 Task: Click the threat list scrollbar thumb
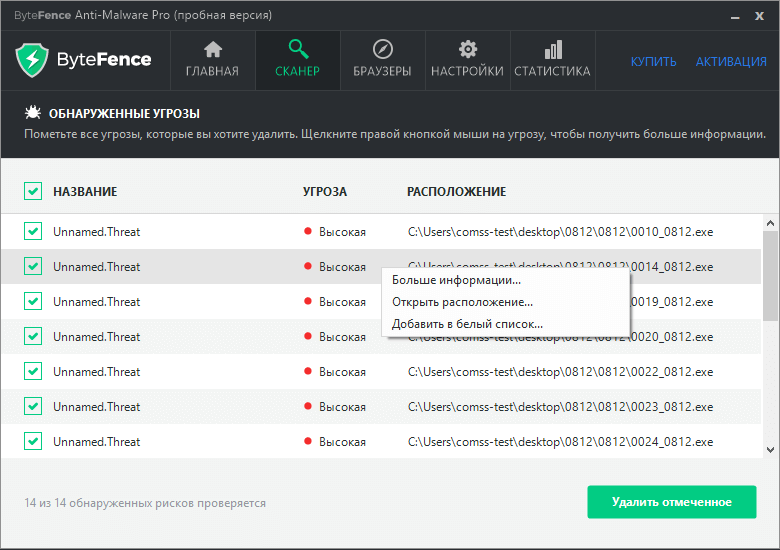coord(770,275)
